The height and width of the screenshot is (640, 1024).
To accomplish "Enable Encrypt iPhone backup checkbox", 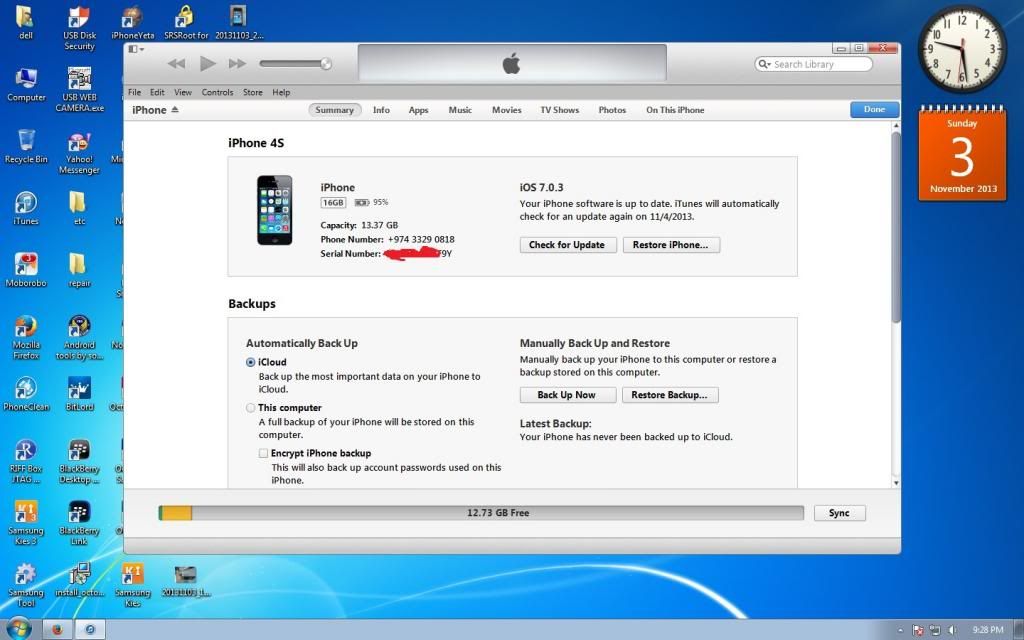I will point(263,453).
